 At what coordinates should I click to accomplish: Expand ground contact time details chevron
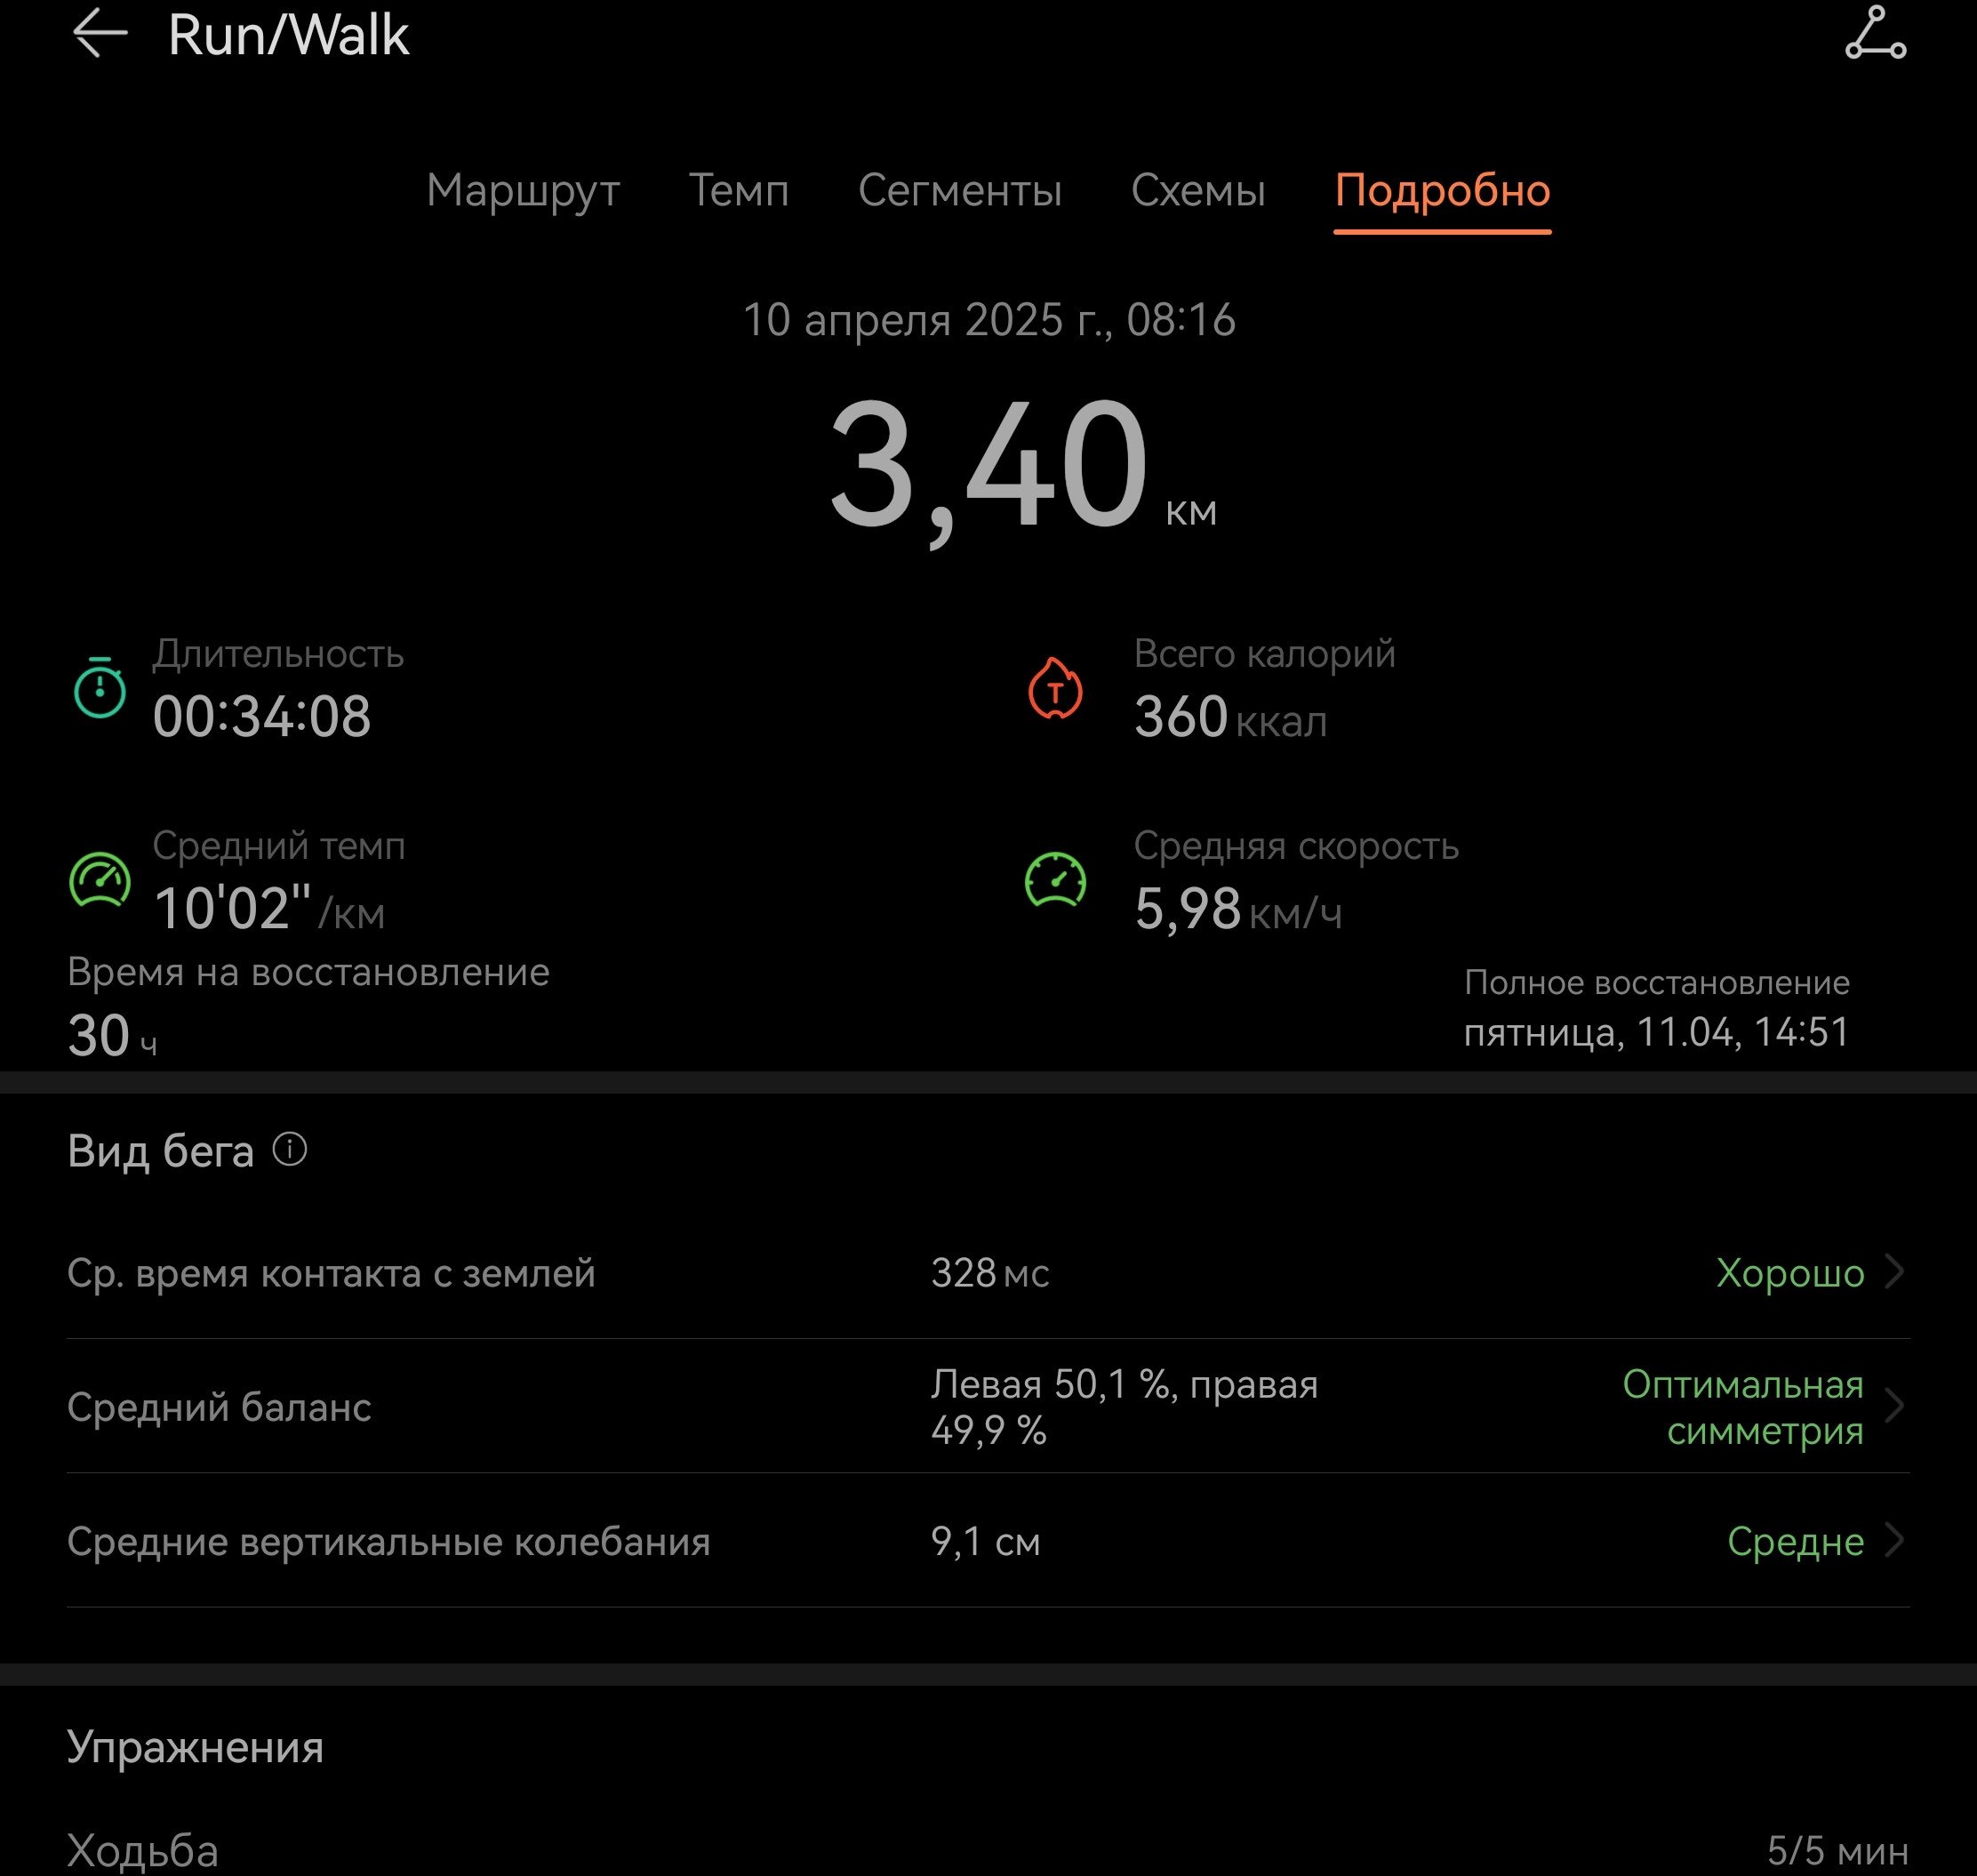1894,1272
